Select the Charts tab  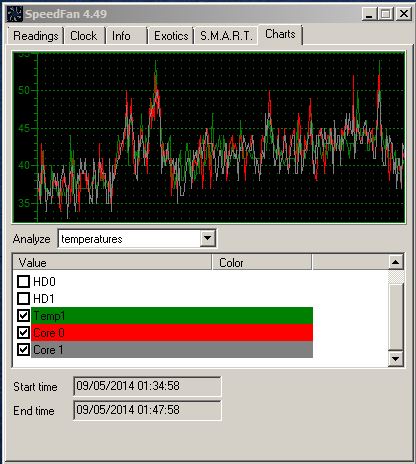[280, 34]
